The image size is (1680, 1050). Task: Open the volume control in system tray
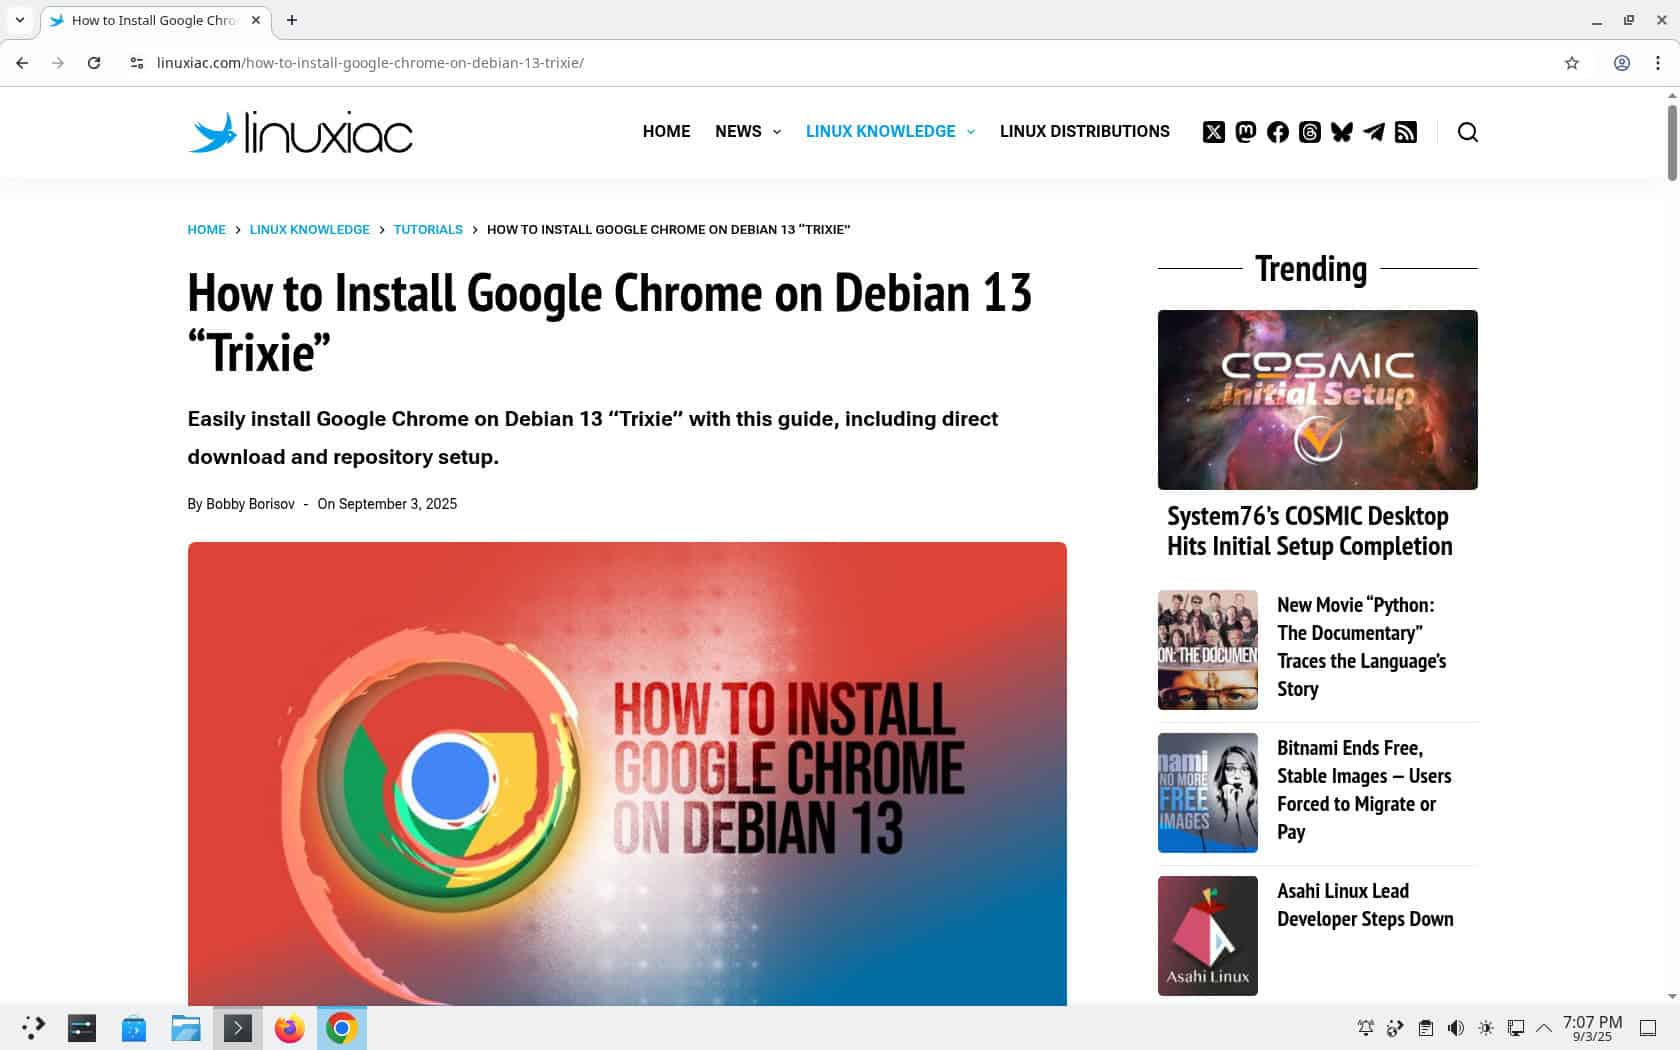point(1455,1027)
